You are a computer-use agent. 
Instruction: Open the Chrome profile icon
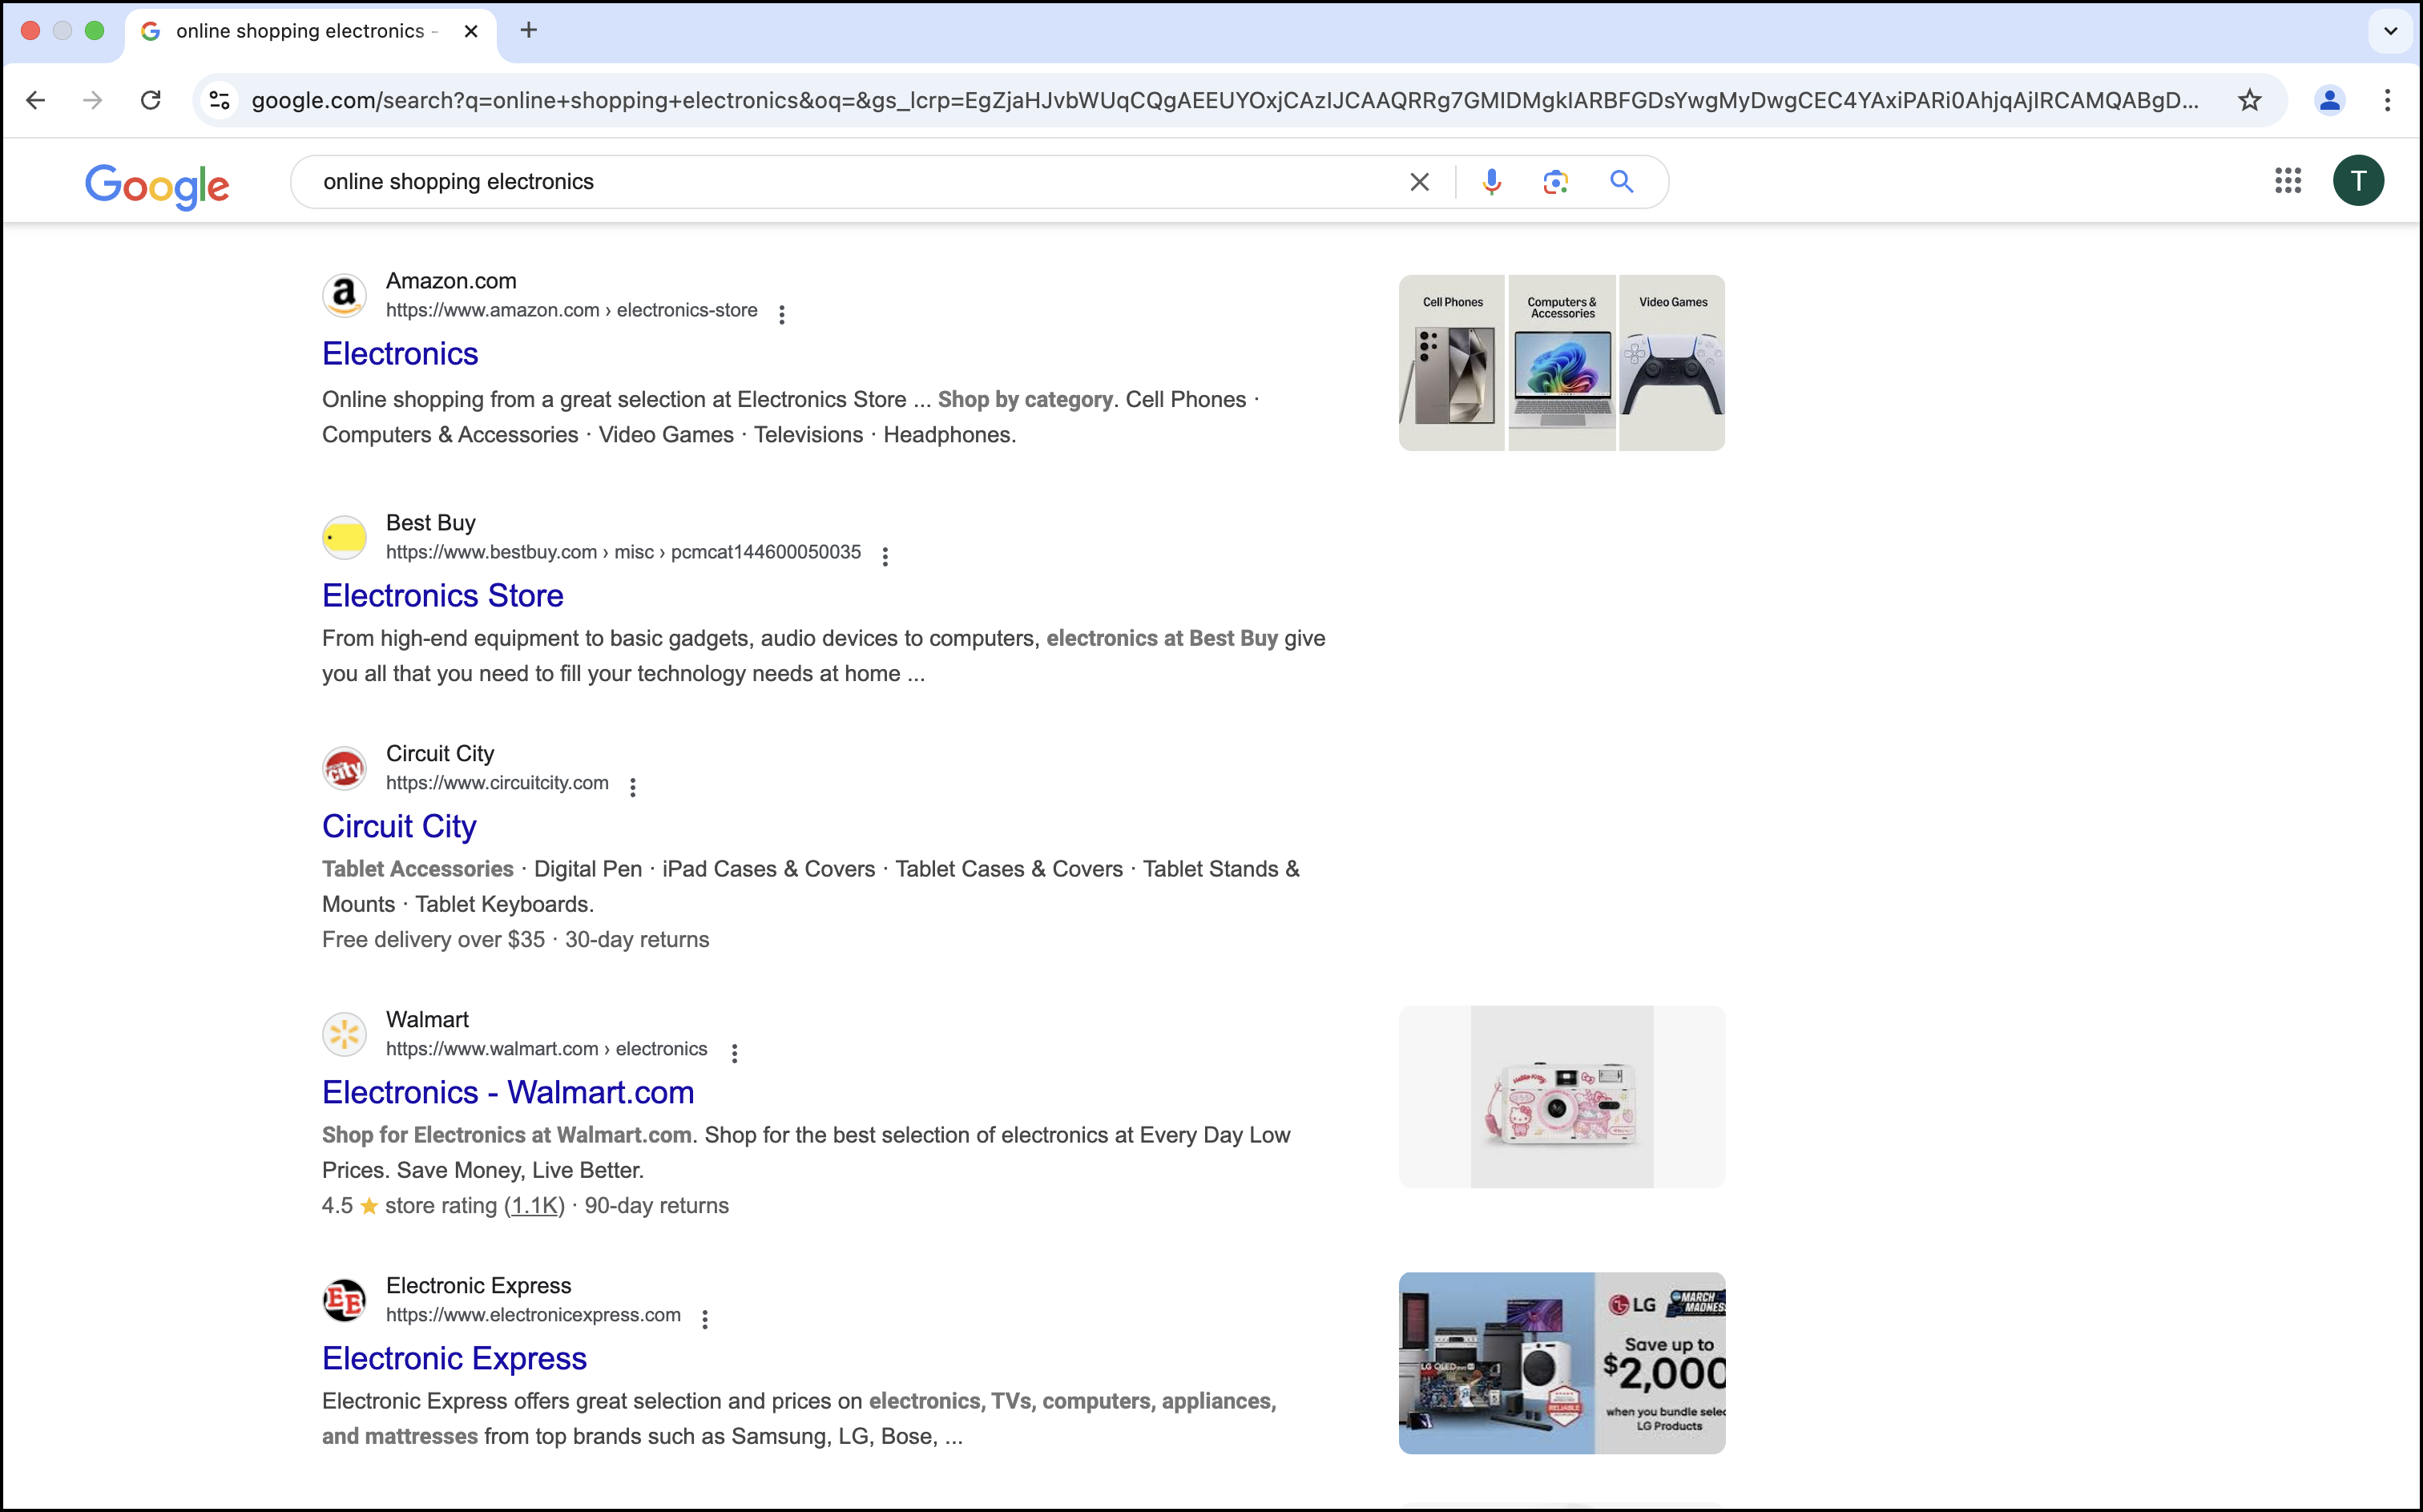(x=2329, y=100)
